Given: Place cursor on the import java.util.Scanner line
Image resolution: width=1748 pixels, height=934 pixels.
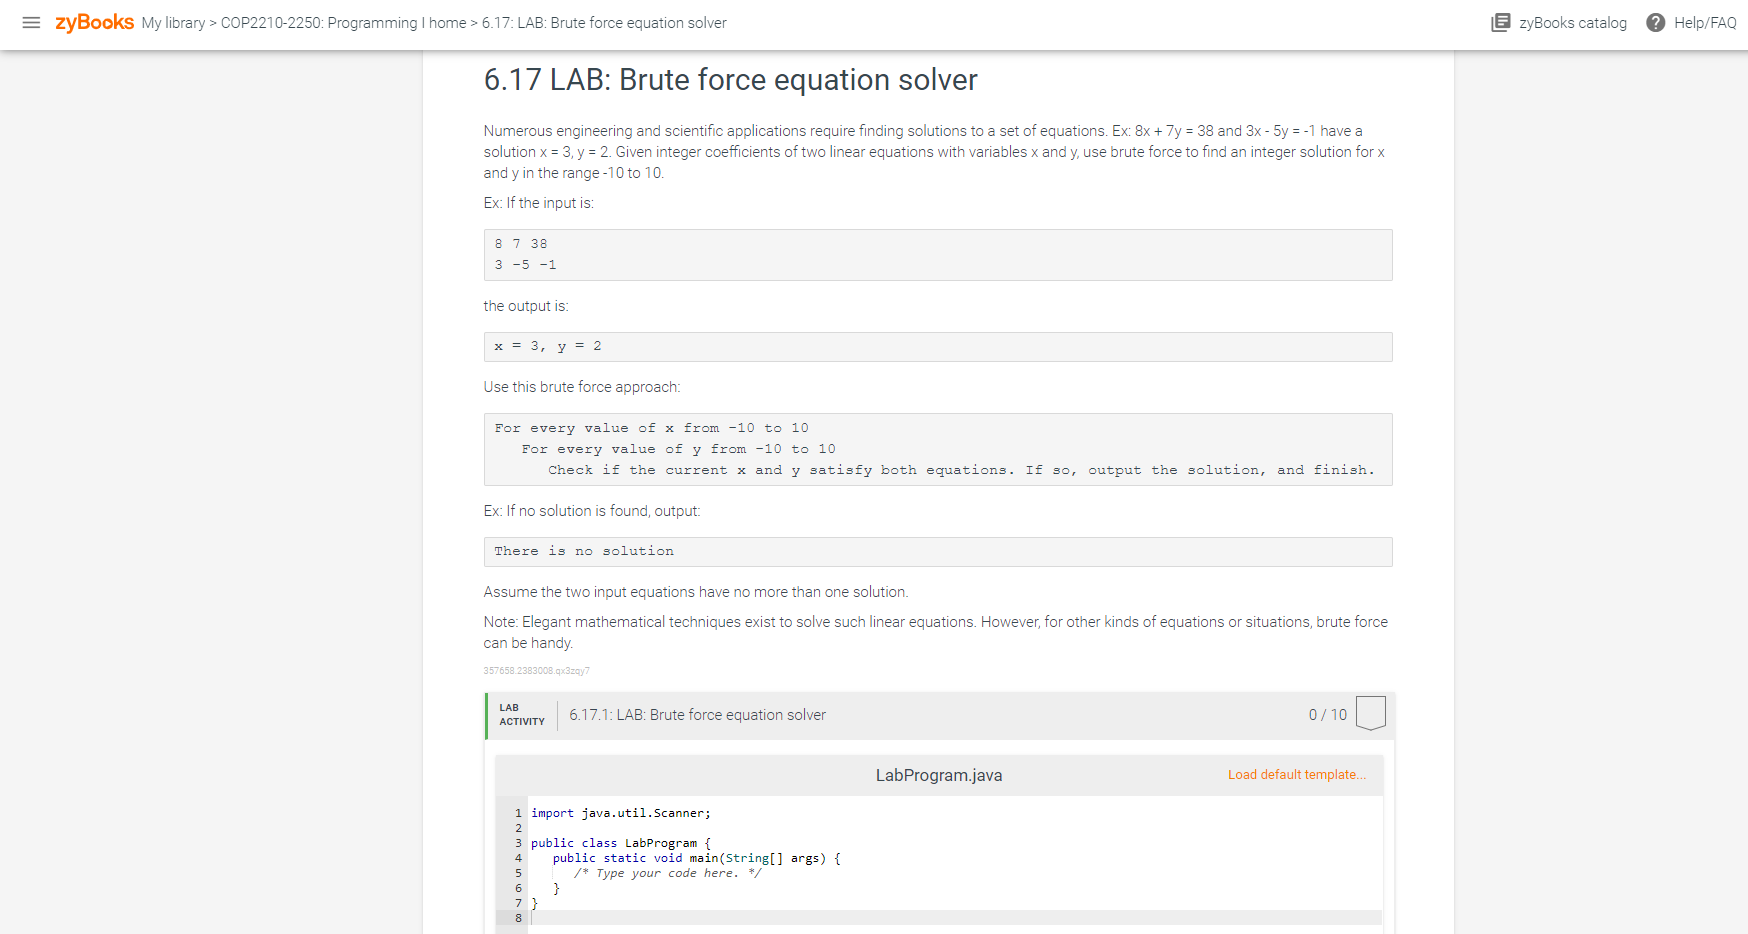Looking at the screenshot, I should [621, 813].
